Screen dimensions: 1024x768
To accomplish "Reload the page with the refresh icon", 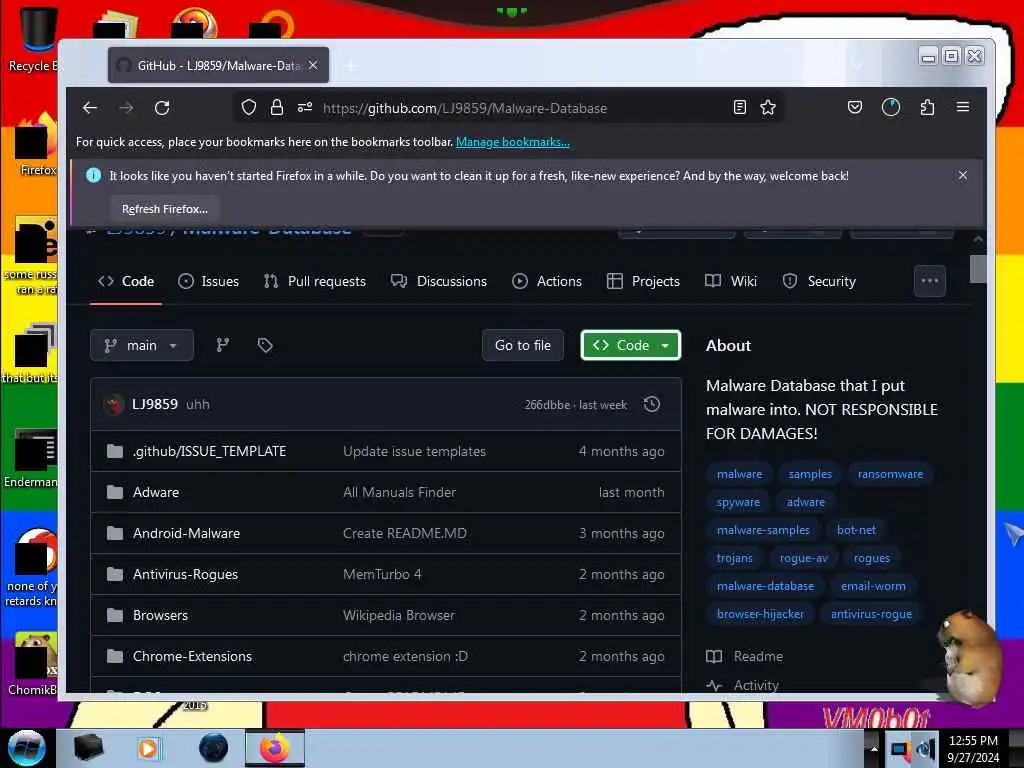I will click(162, 108).
